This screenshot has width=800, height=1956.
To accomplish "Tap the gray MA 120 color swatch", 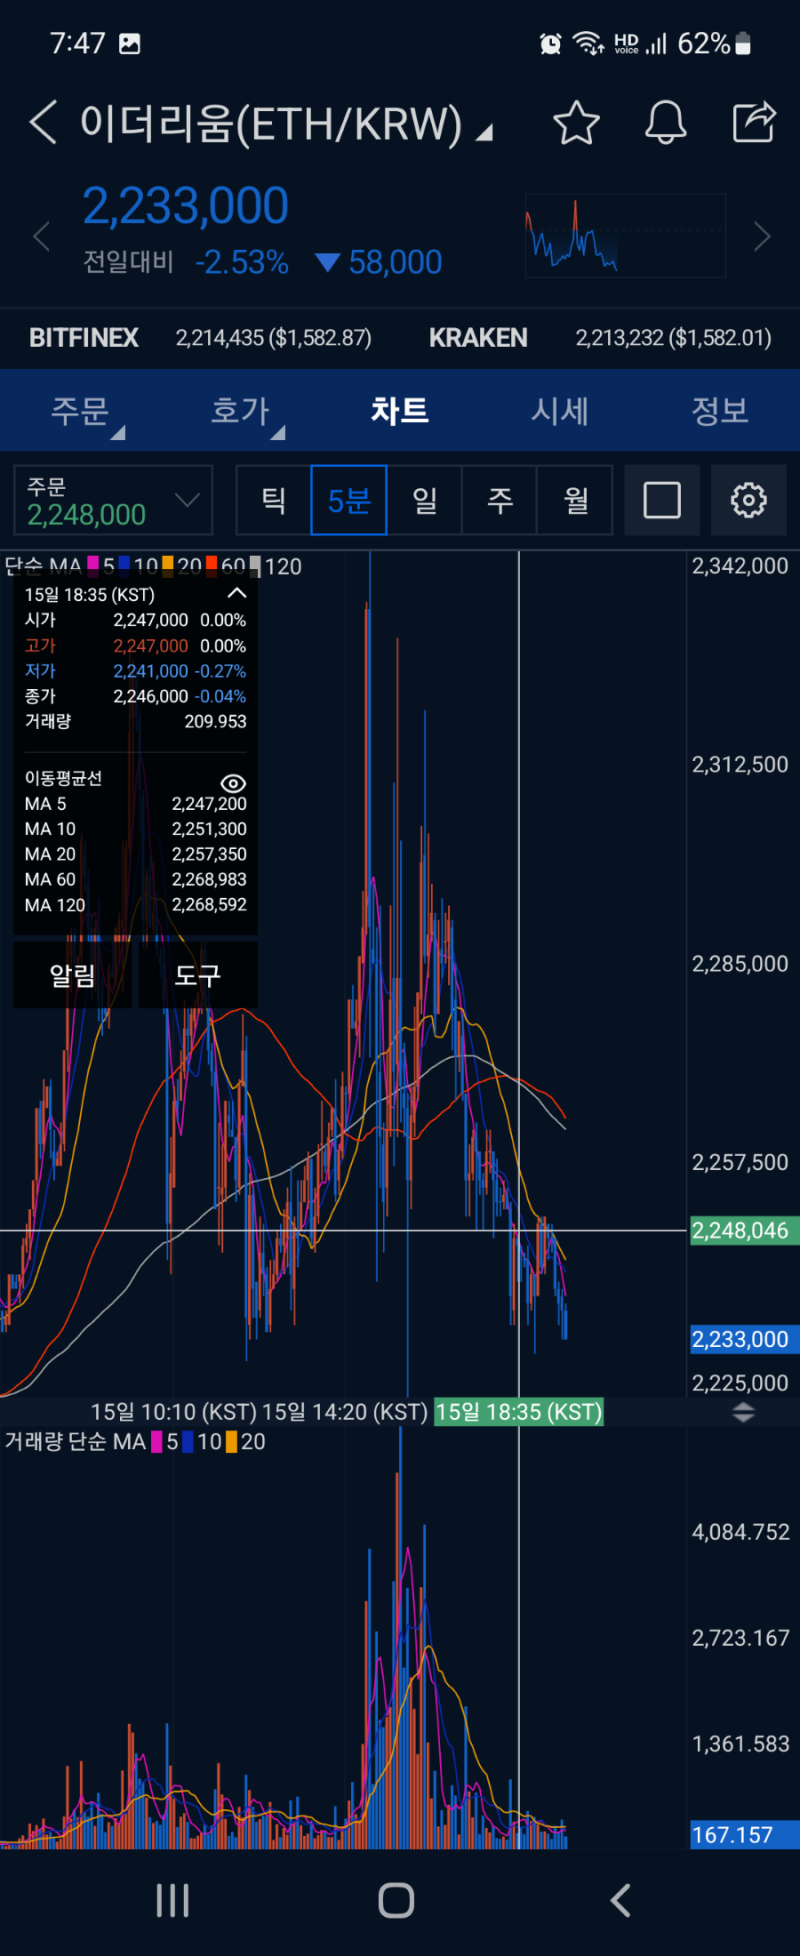I will coord(255,566).
